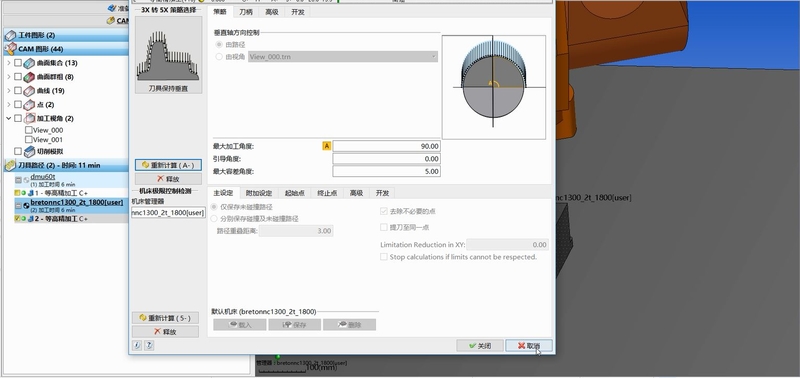
Task: Check the View_000 checkbox
Action: 29,130
